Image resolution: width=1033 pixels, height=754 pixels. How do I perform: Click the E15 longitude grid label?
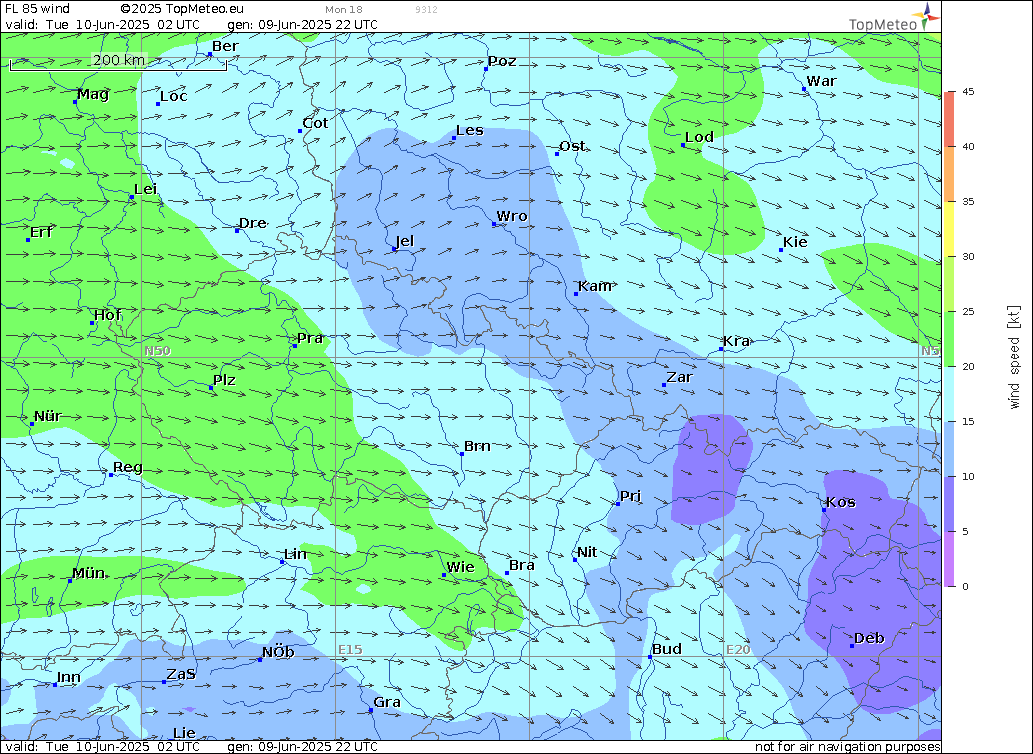click(350, 649)
